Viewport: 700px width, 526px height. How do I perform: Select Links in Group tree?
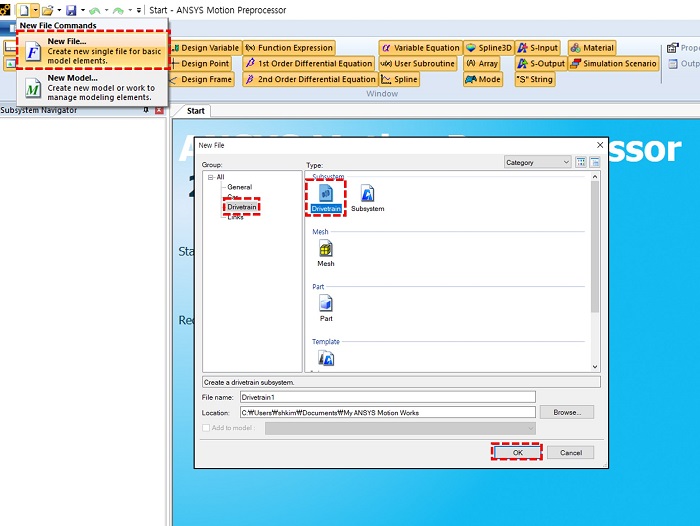pyautogui.click(x=236, y=217)
